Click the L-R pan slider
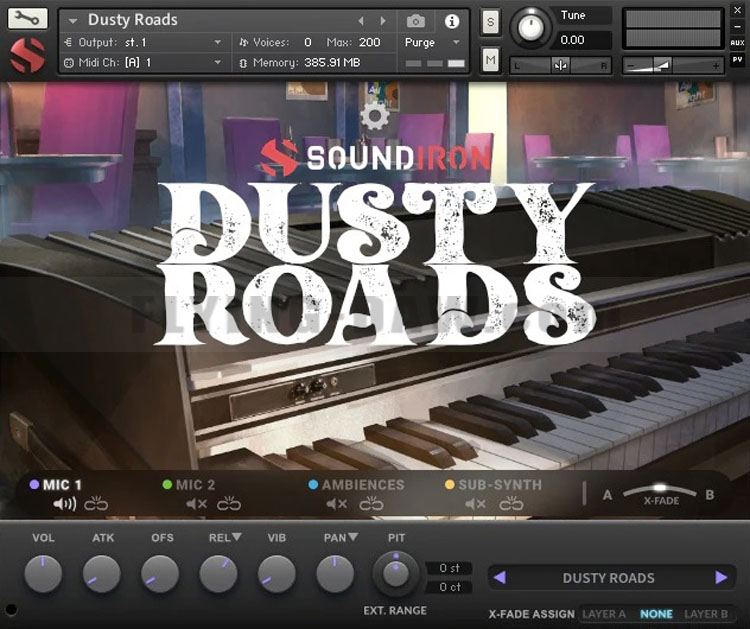The image size is (750, 629). [x=560, y=65]
